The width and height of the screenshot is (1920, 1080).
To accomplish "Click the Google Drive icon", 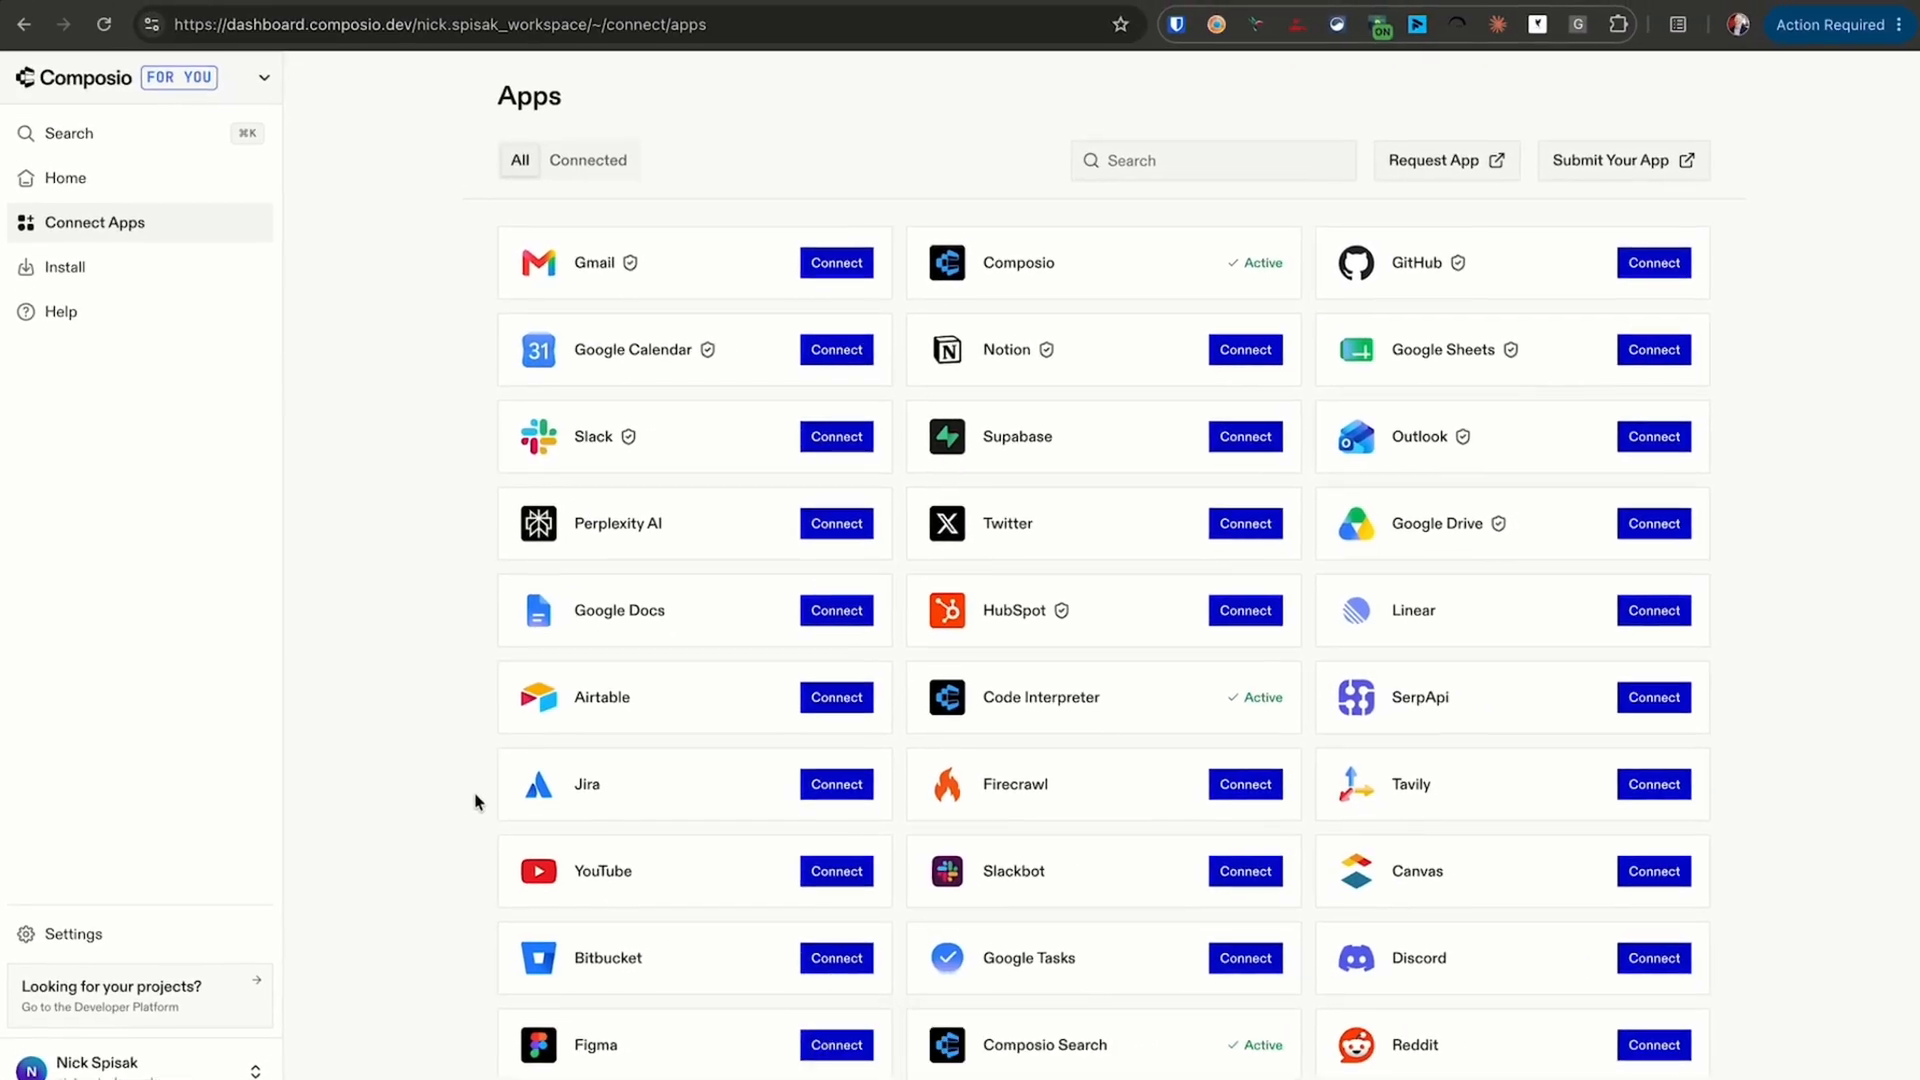I will (x=1356, y=523).
